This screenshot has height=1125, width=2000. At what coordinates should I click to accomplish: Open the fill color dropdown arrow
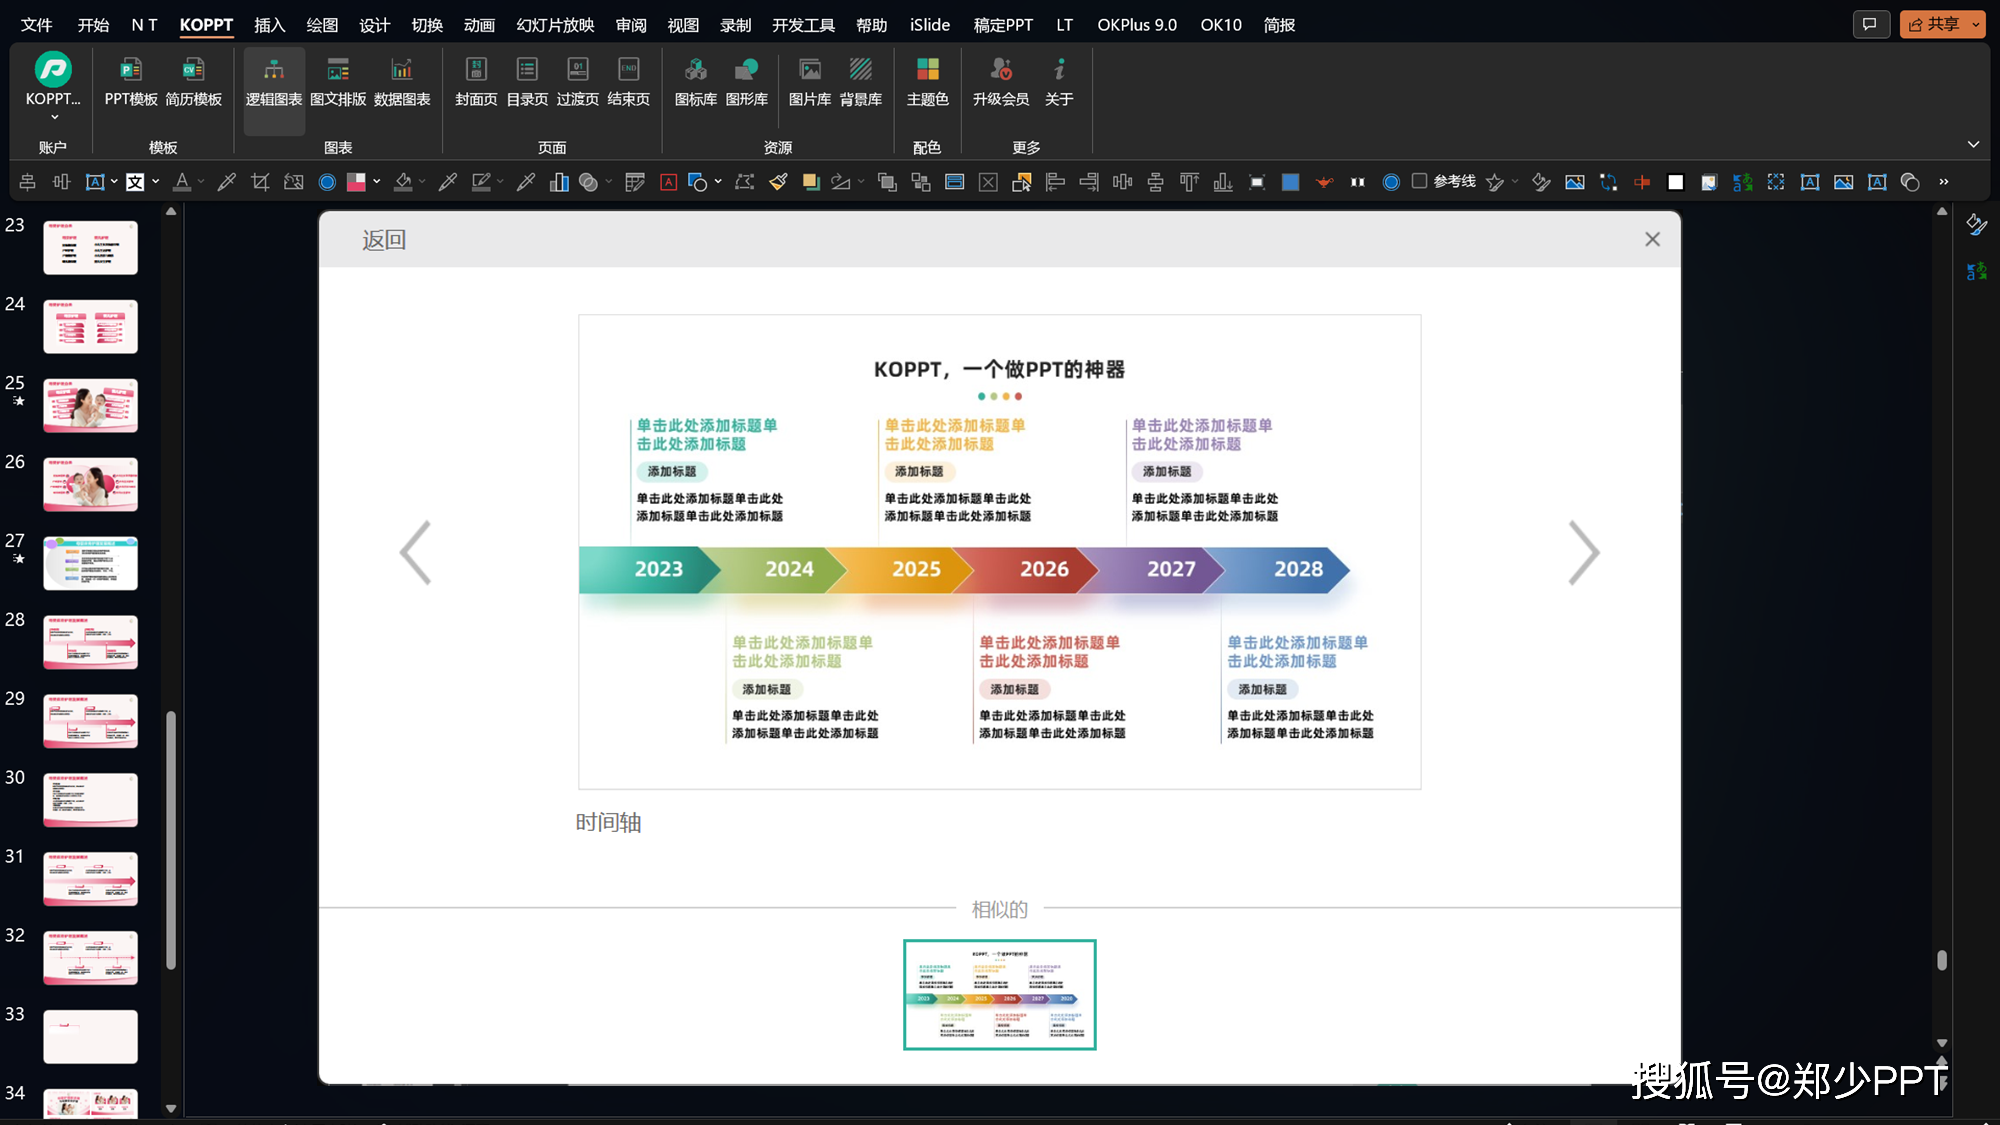(422, 182)
